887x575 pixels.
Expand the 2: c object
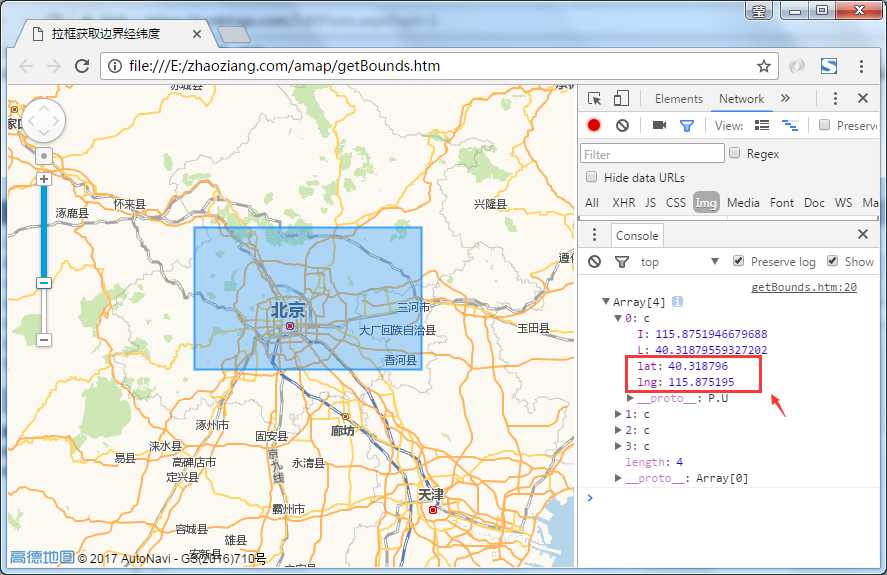[618, 430]
